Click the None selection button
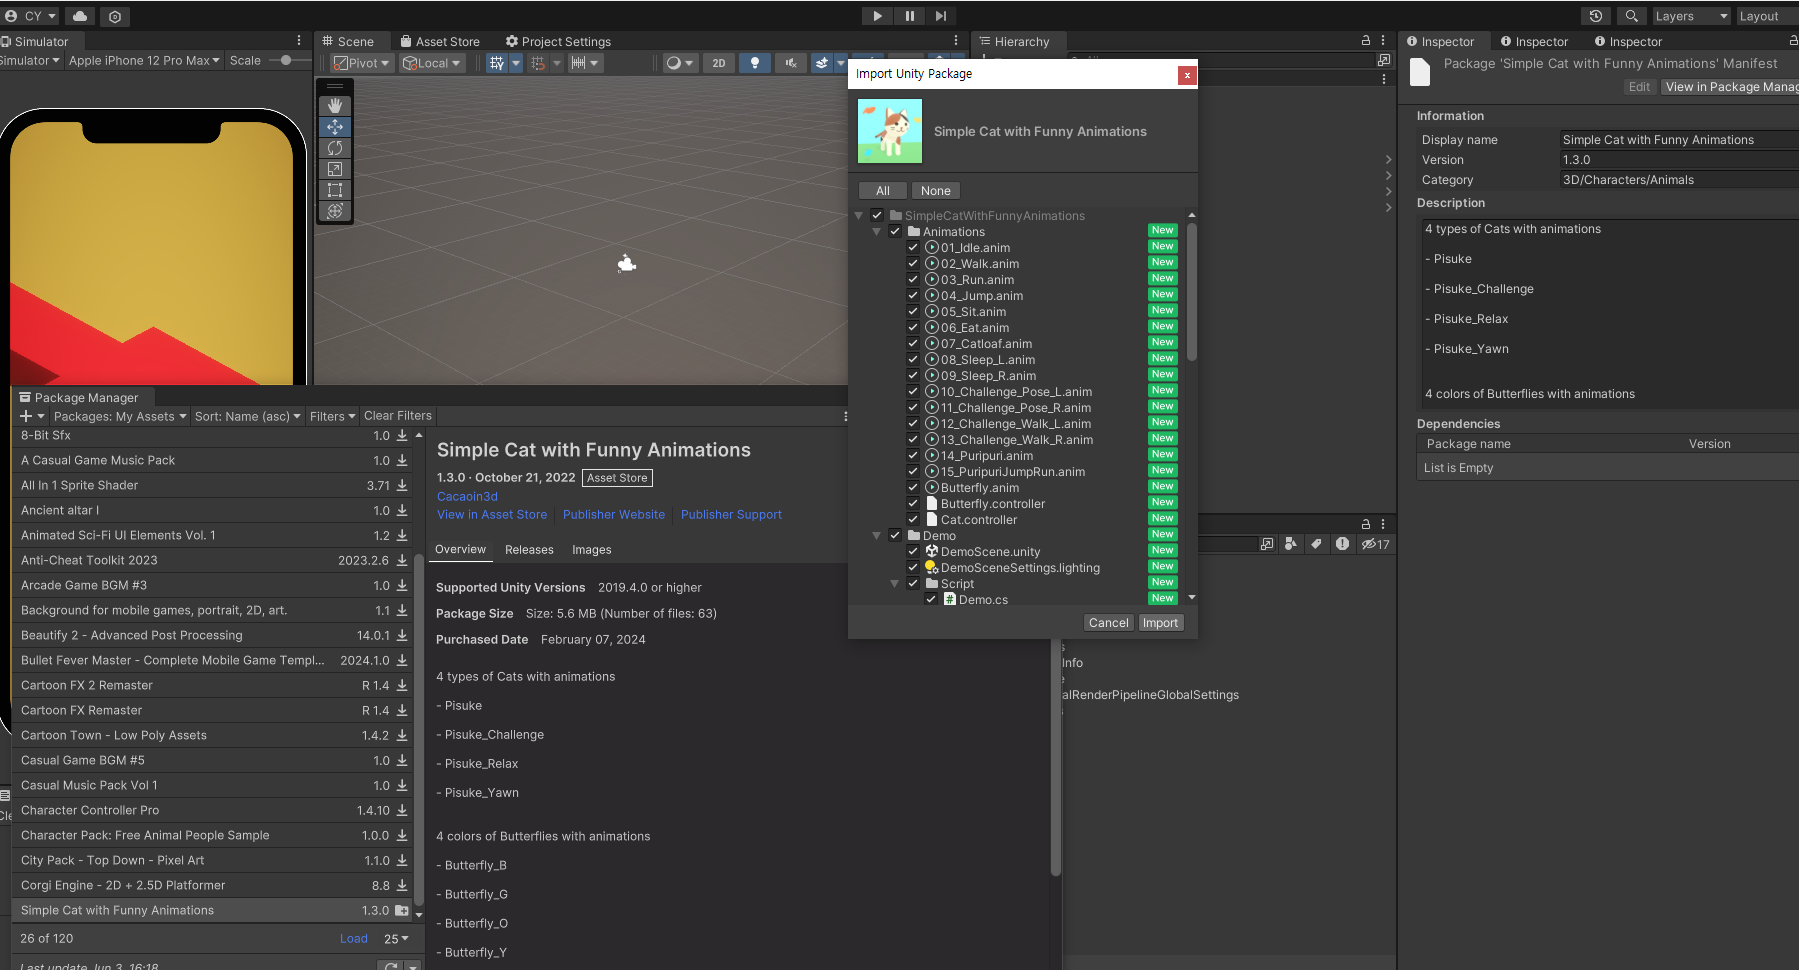Screen dimensions: 1799x970 coord(936,191)
